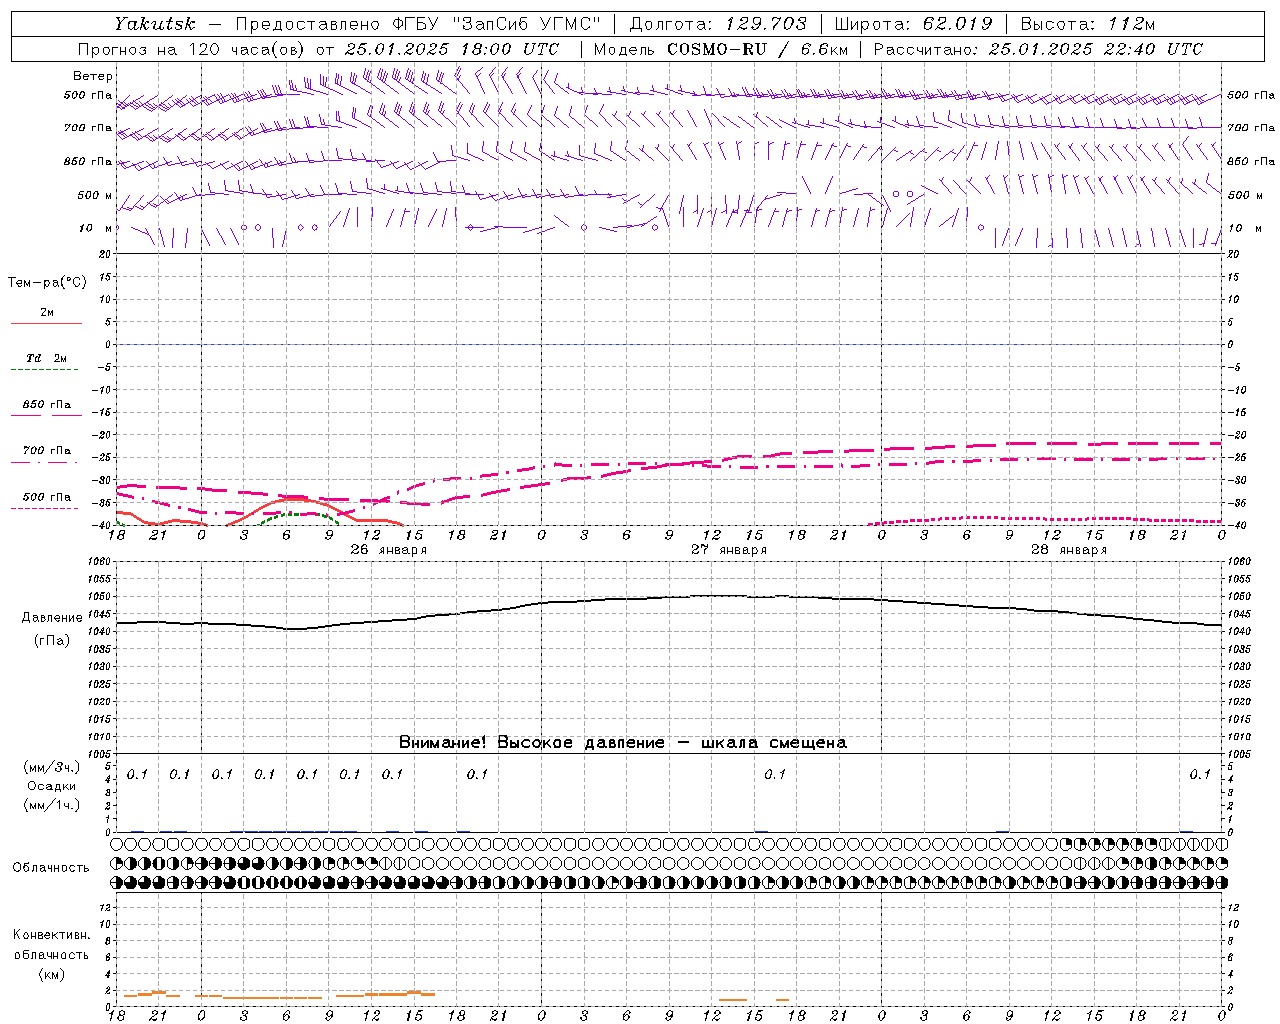
Task: Click the "700 гПа" temperature legend entry
Action: pyautogui.click(x=47, y=451)
